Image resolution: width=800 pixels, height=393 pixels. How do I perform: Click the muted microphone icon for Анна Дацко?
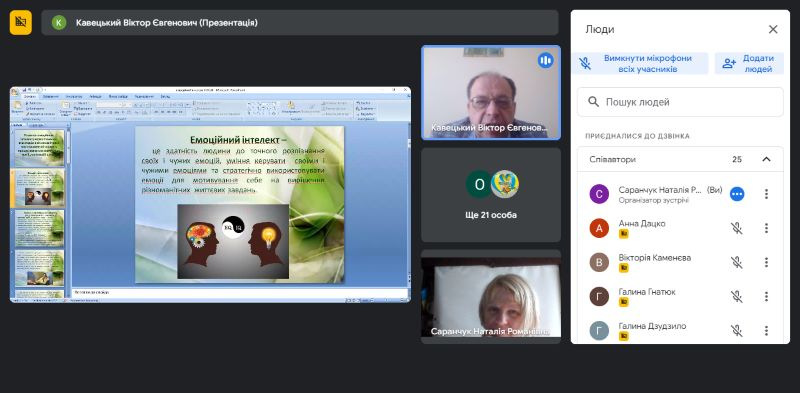point(737,228)
